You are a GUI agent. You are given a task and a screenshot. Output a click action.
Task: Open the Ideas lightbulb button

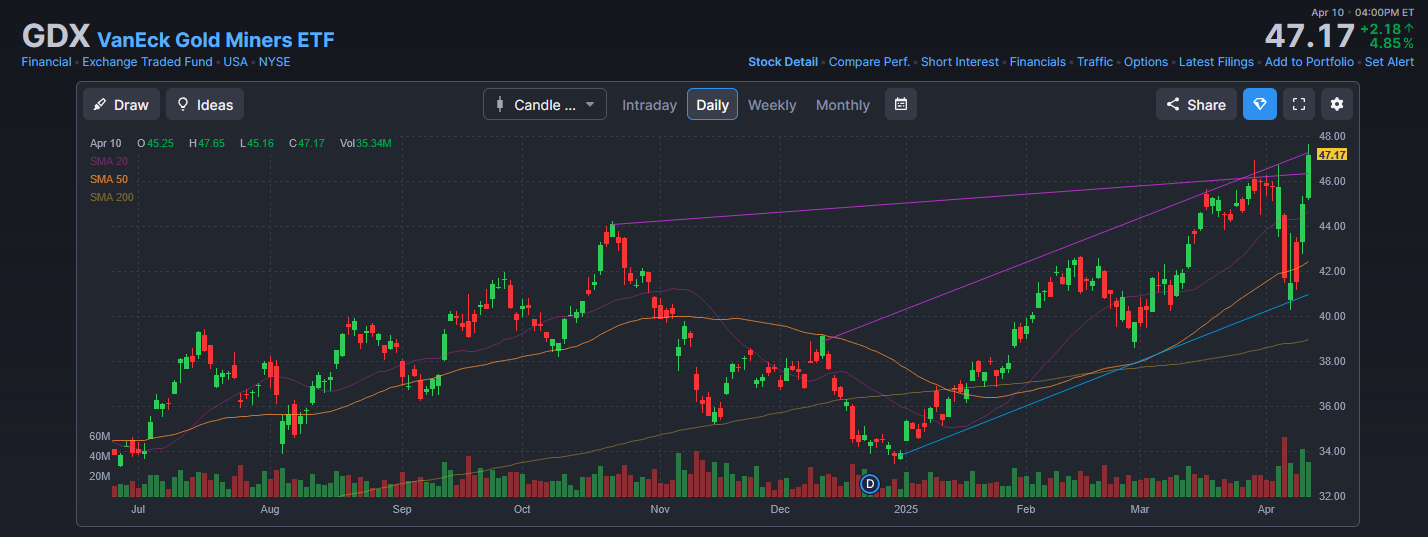click(x=204, y=105)
